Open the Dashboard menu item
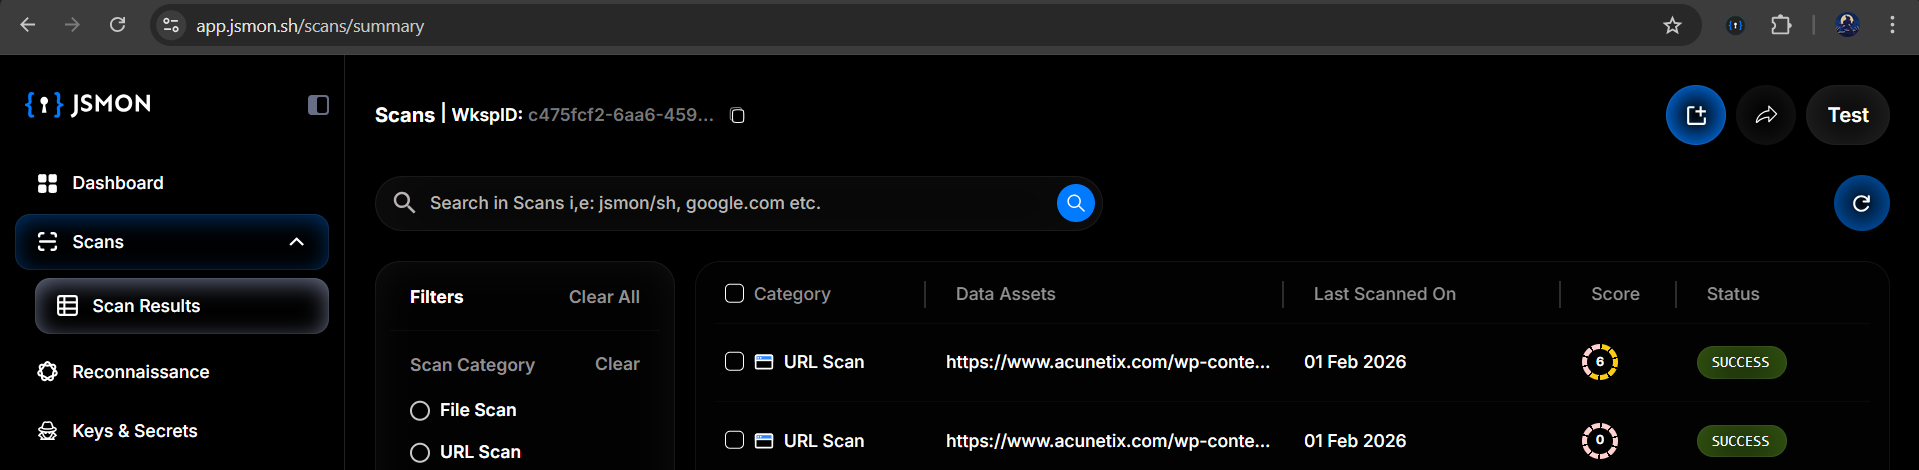Viewport: 1919px width, 470px height. click(x=117, y=183)
